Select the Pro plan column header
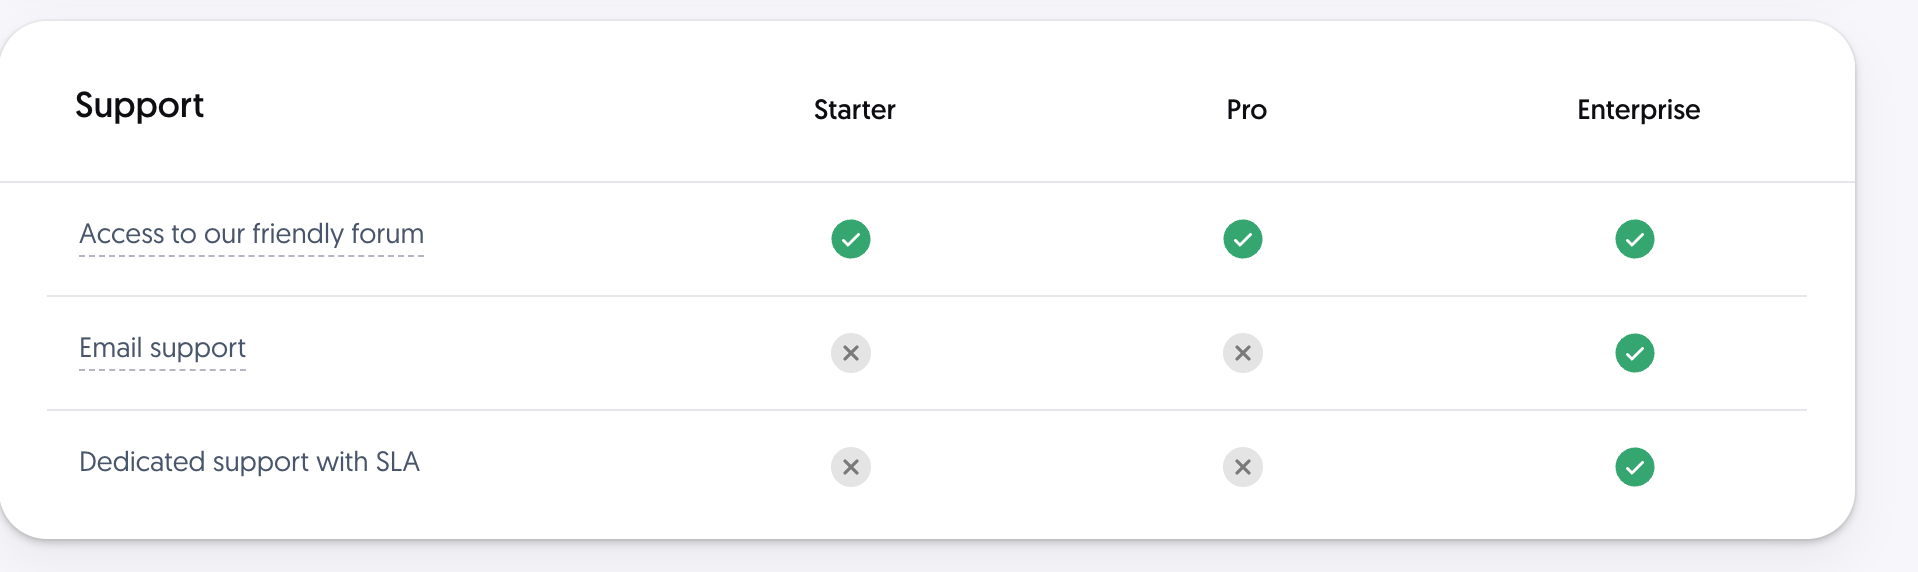1918x572 pixels. tap(1246, 109)
